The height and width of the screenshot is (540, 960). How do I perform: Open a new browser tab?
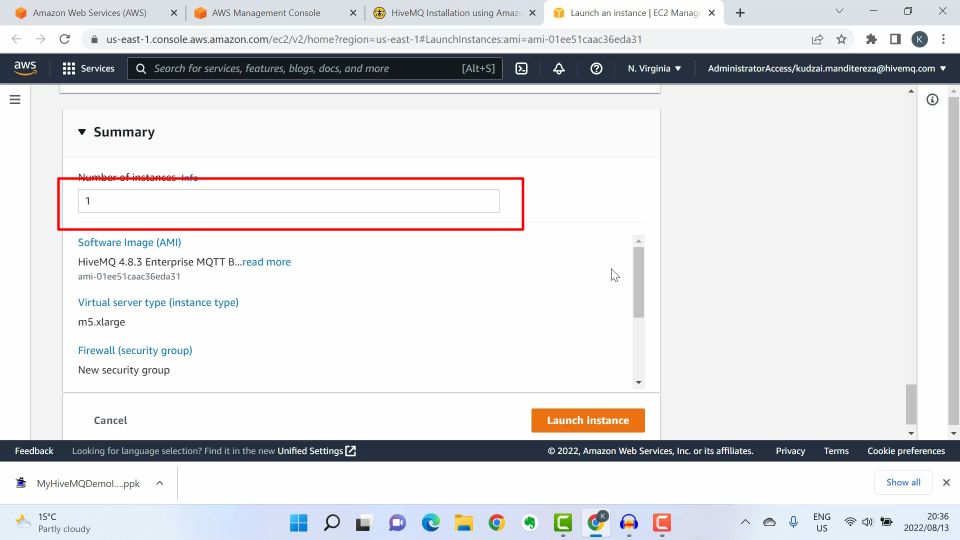pyautogui.click(x=740, y=13)
